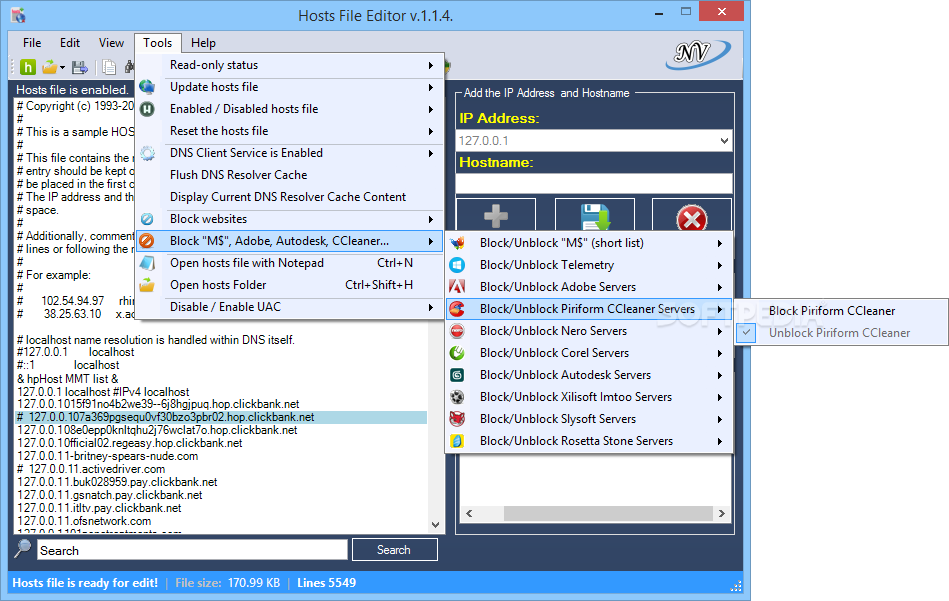Expand Block/Unblock Rosetta Stone Servers submenu
Viewport: 949px width, 601px height.
720,441
